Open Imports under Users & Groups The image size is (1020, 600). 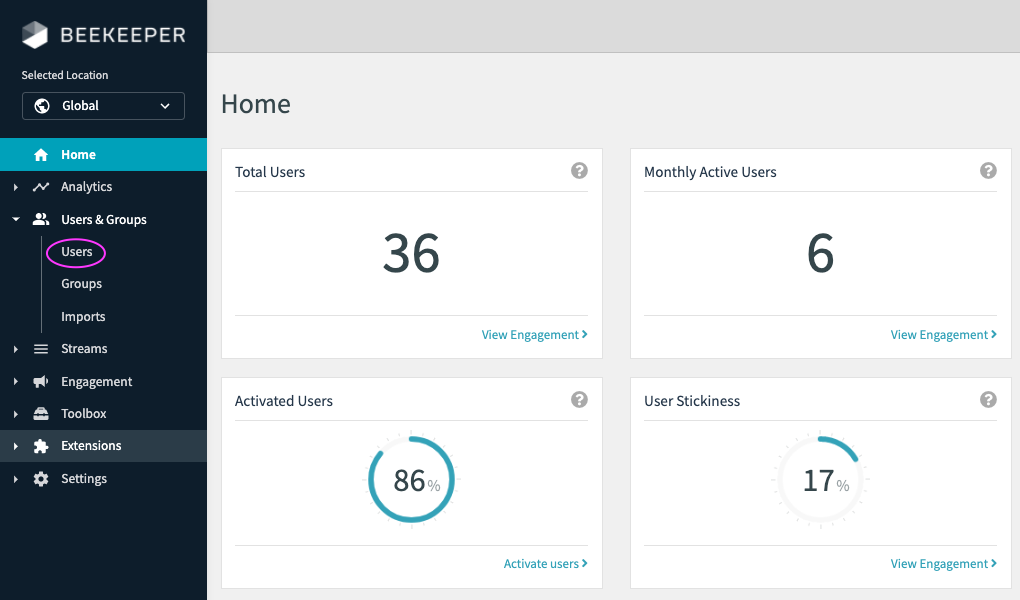(x=83, y=316)
